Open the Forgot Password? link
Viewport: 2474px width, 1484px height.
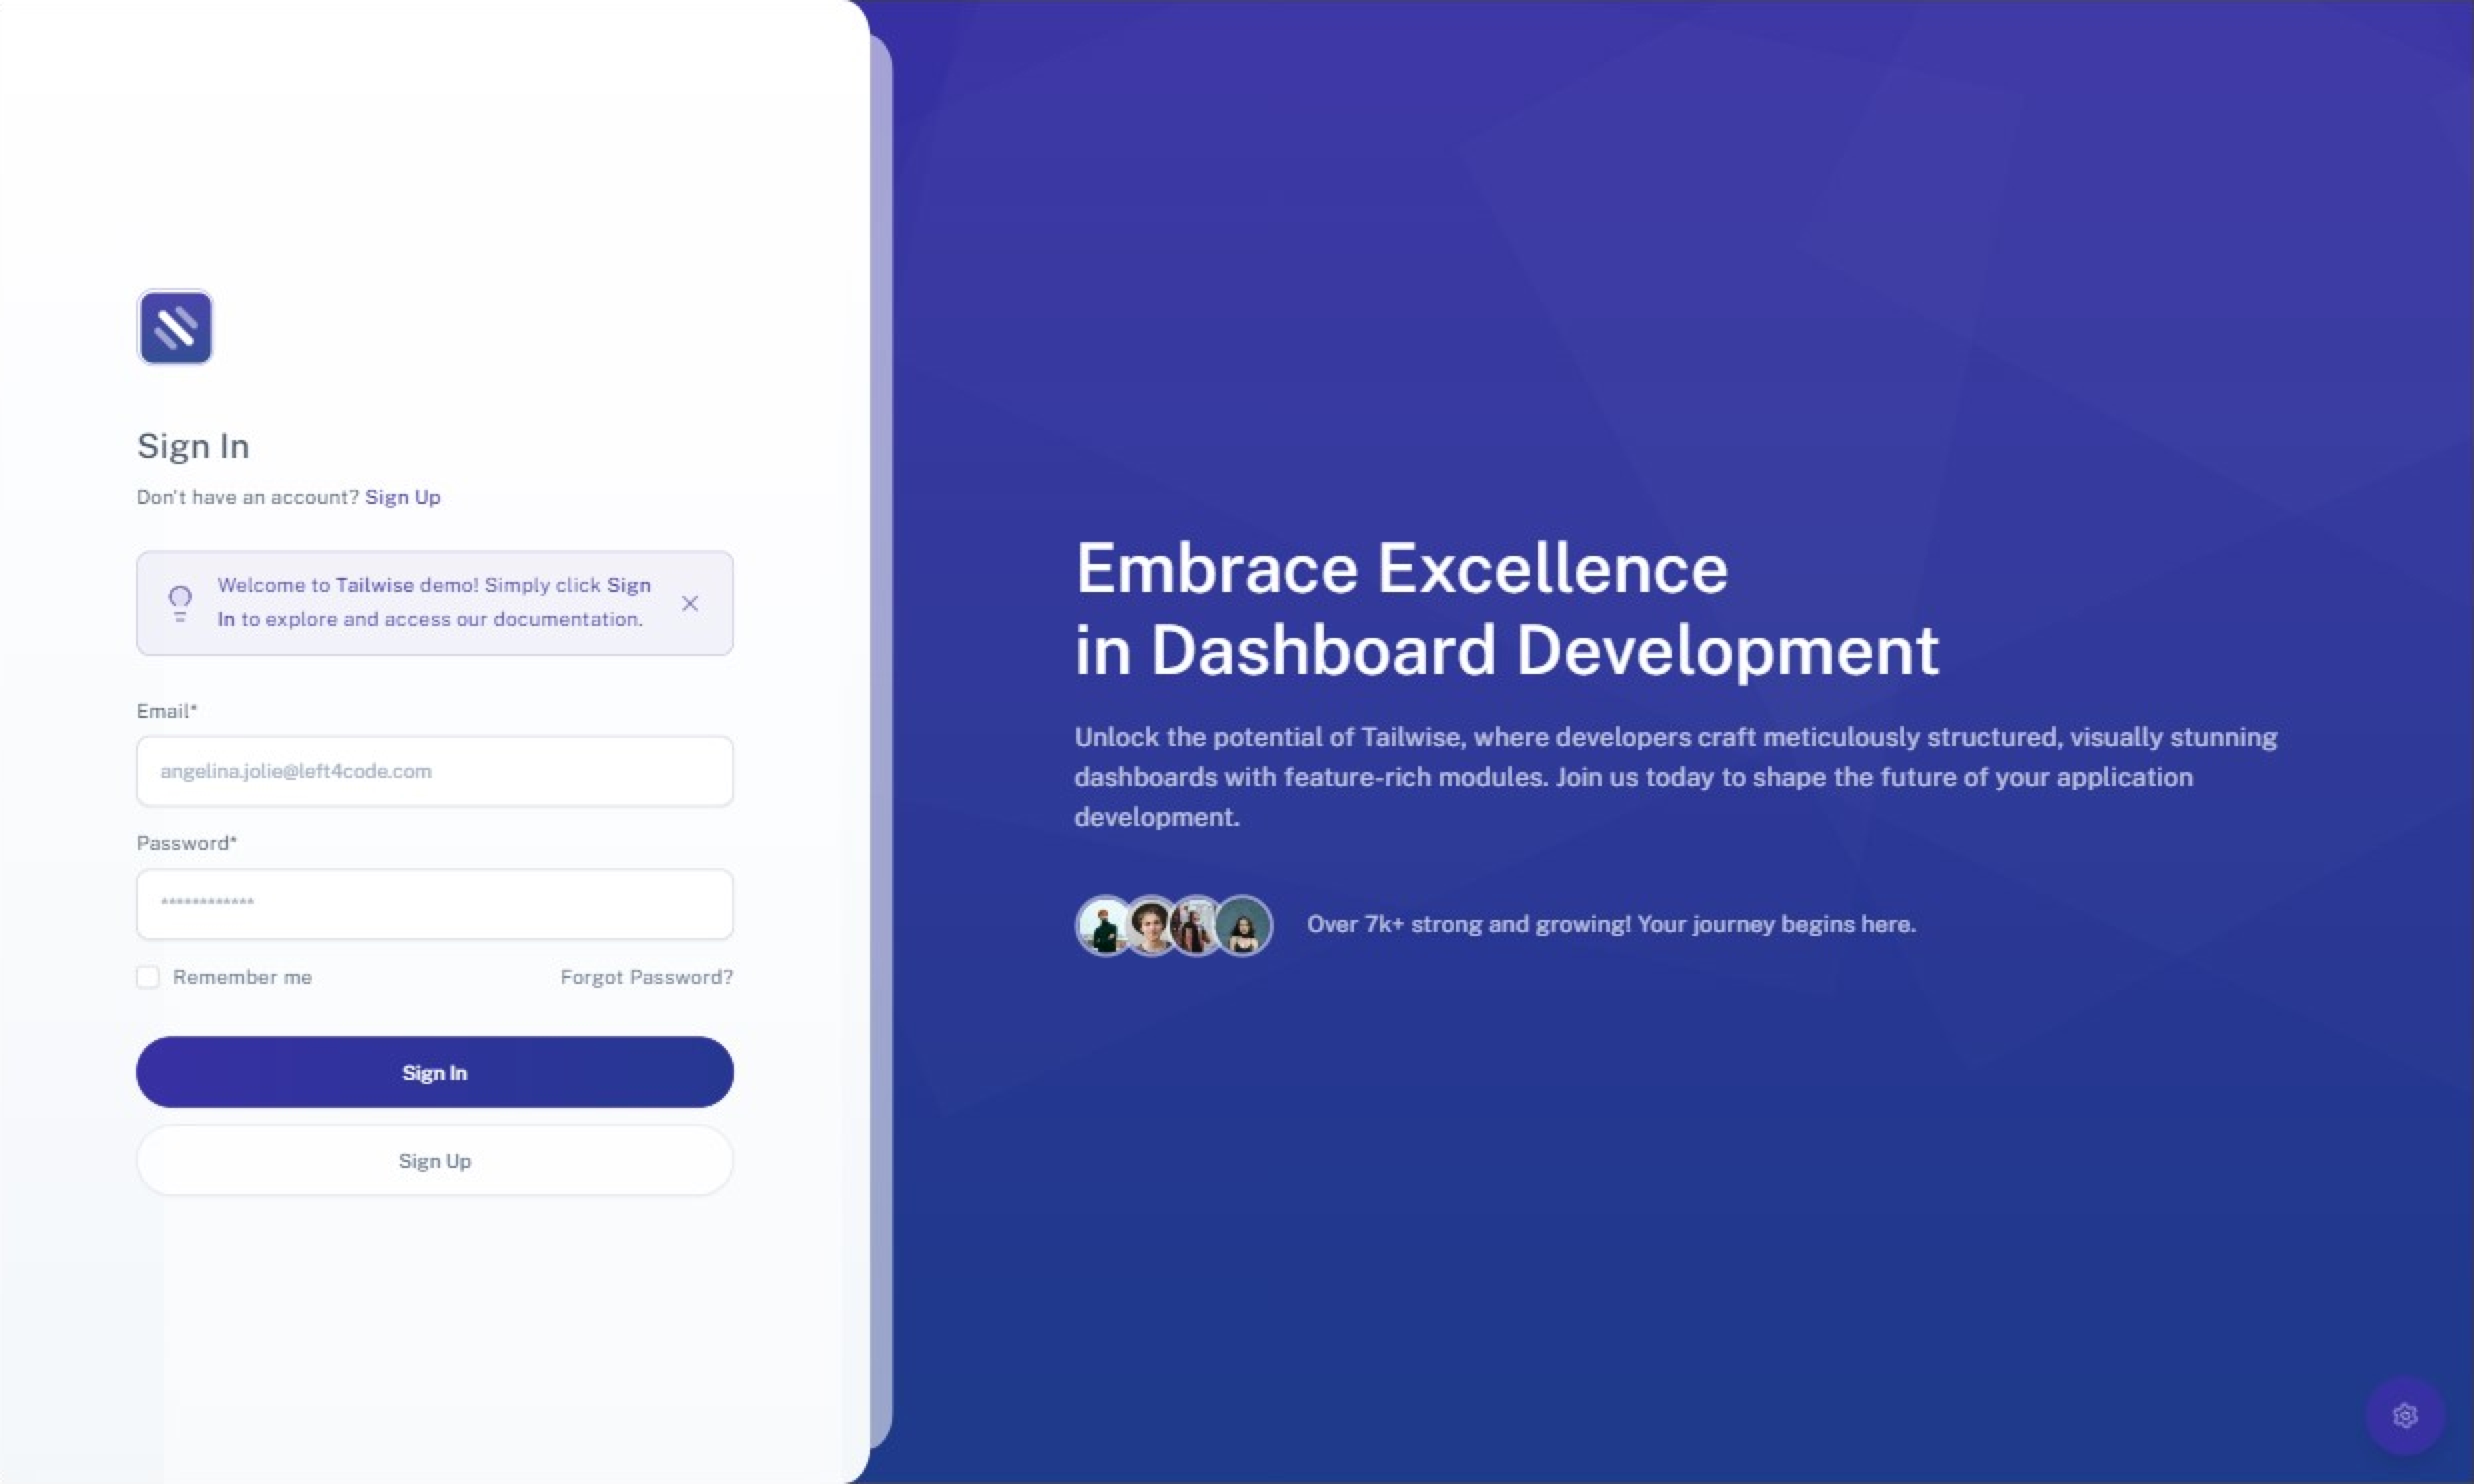coord(646,977)
